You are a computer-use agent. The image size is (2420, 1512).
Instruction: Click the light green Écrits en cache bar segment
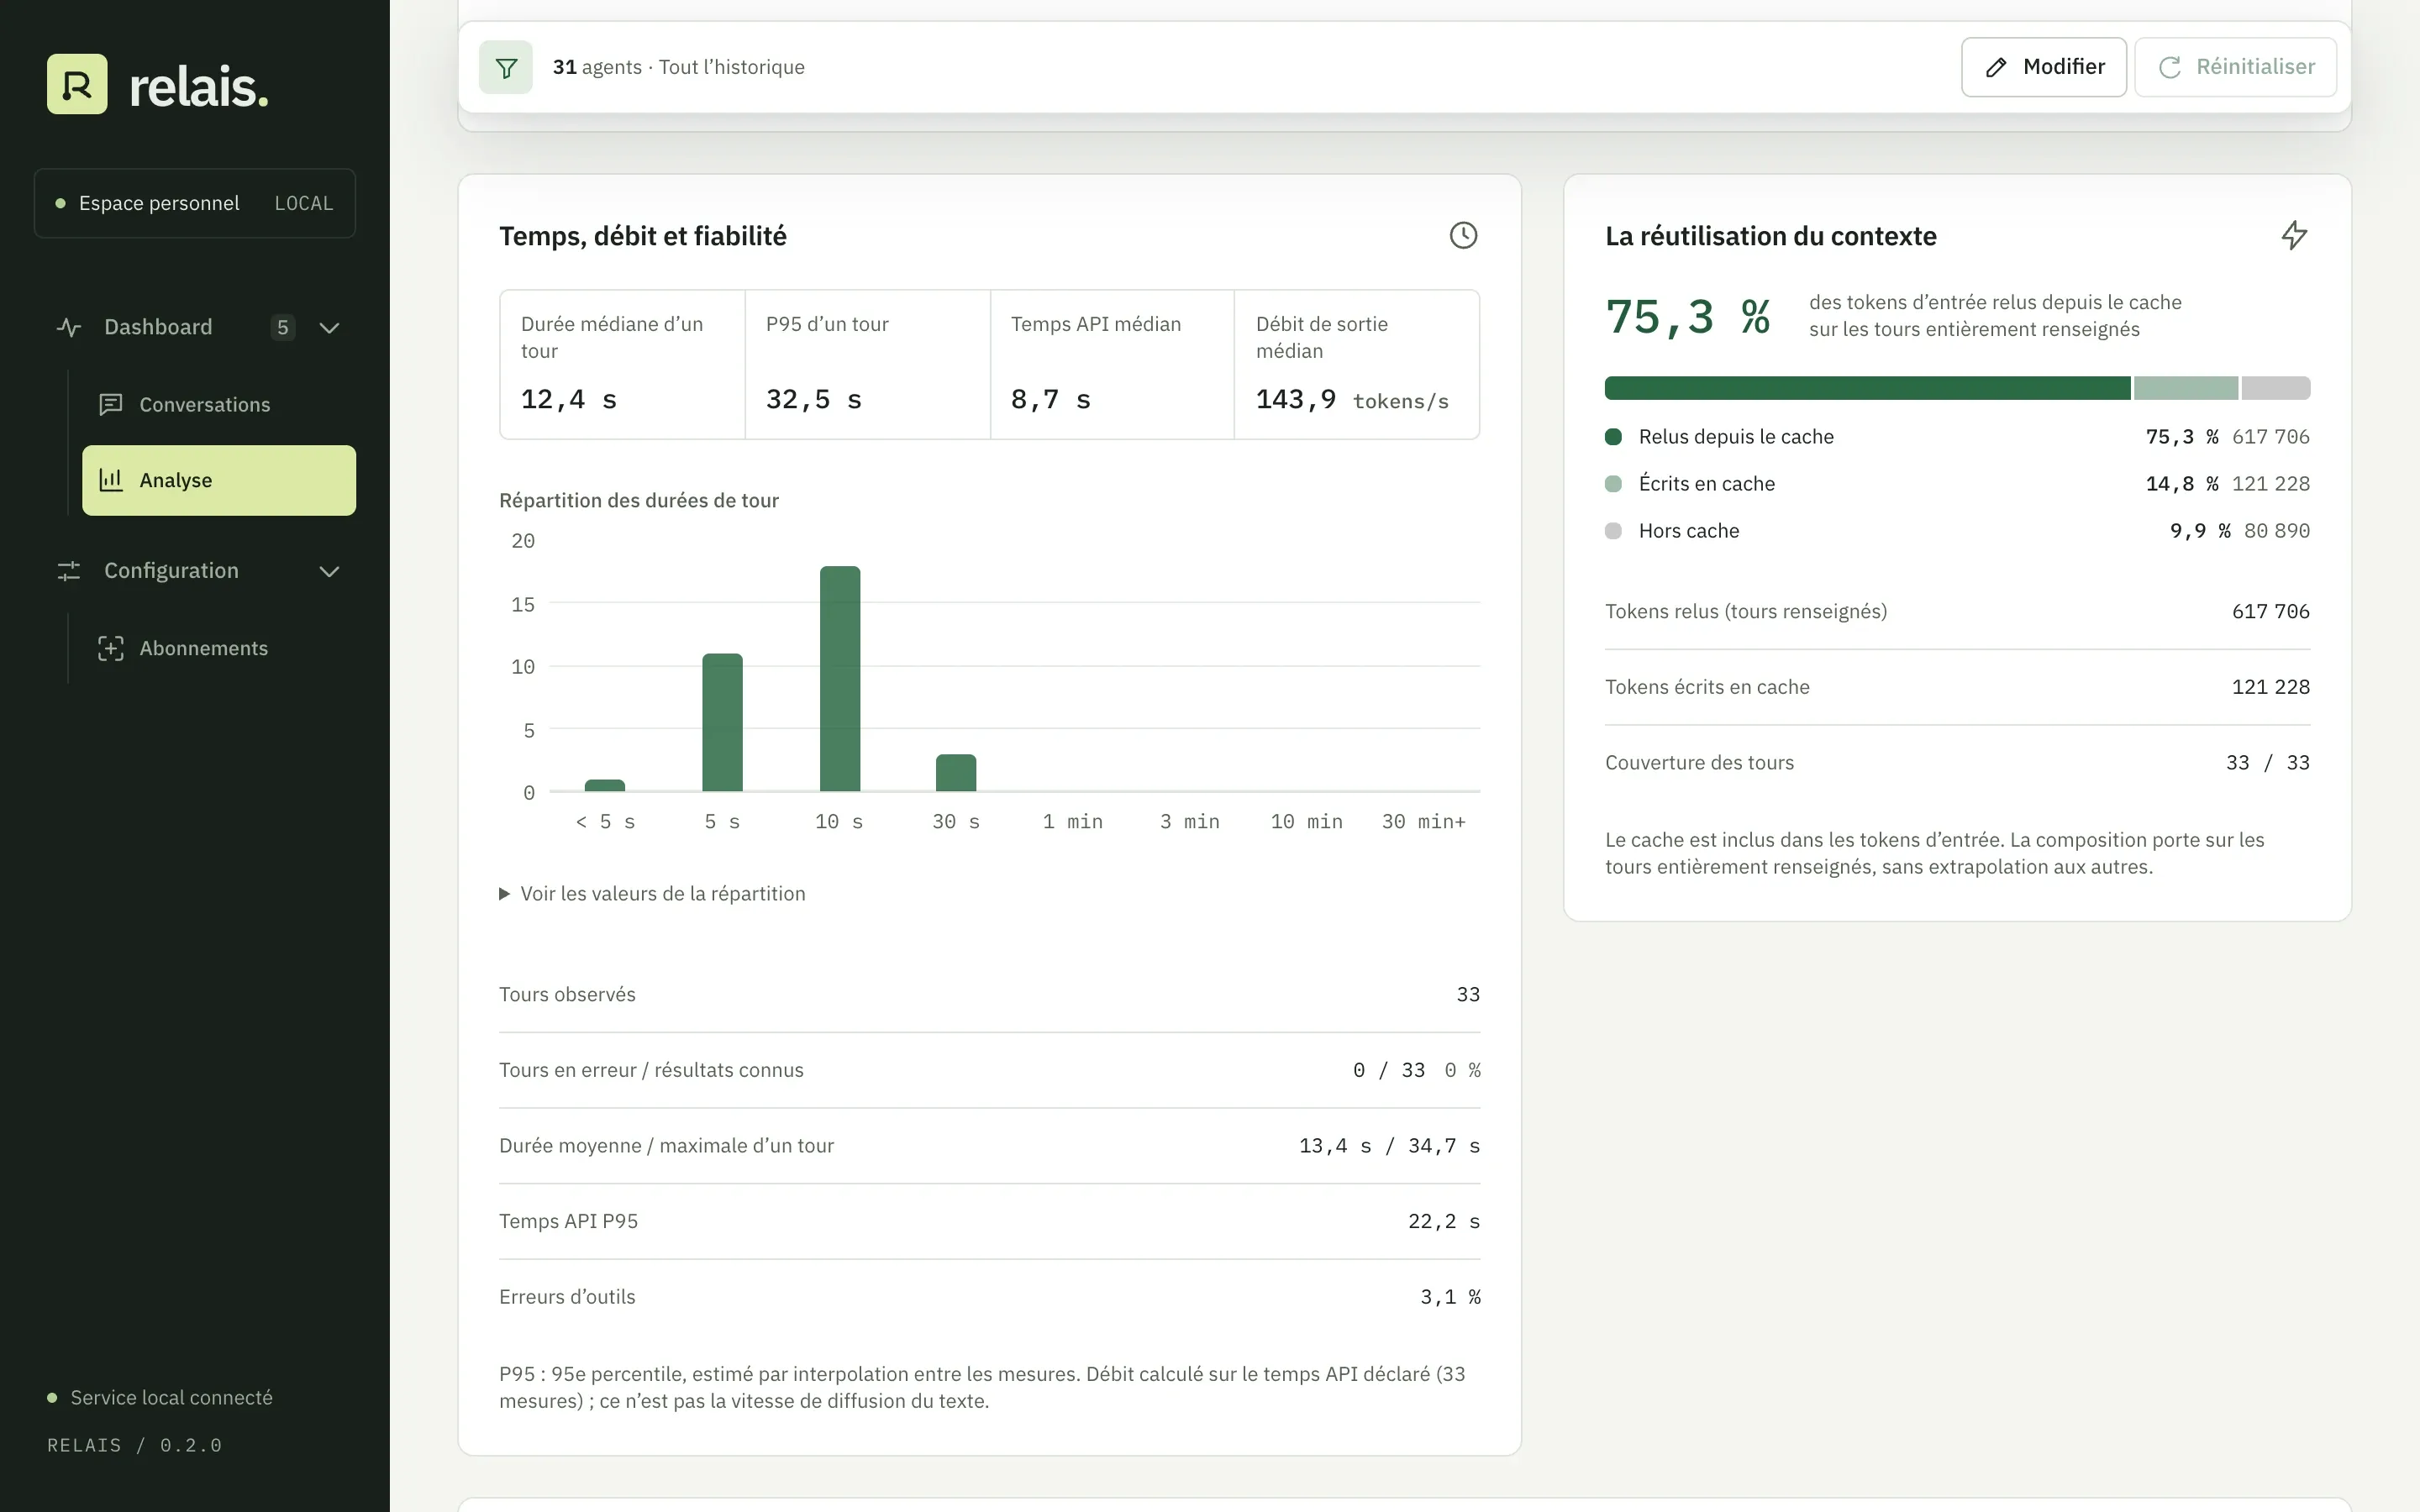2186,388
